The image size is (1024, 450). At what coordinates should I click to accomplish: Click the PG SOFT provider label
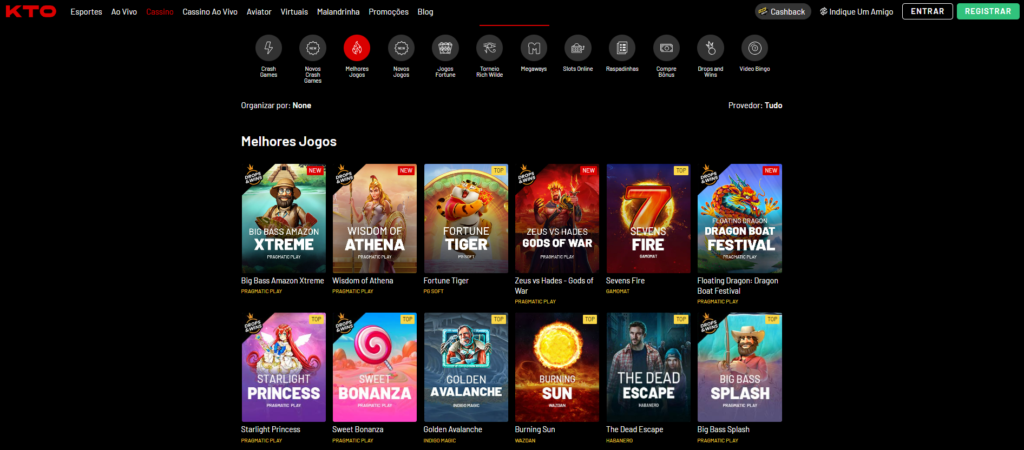tap(434, 291)
